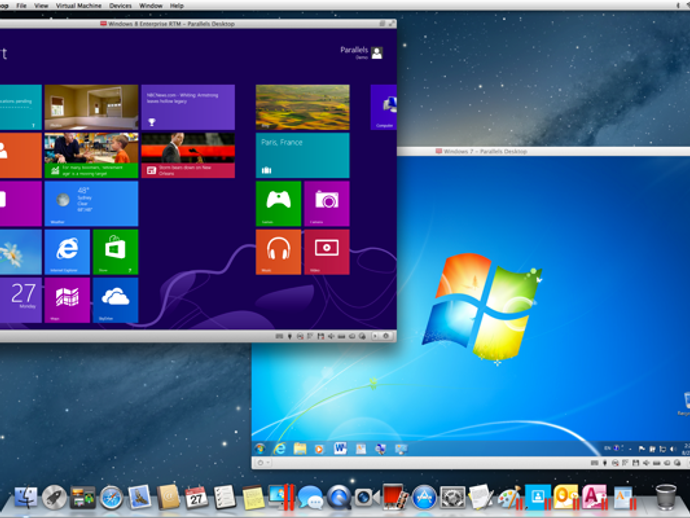Viewport: 690px width, 518px height.
Task: Open the NBCNews.com news tile
Action: pyautogui.click(x=188, y=107)
